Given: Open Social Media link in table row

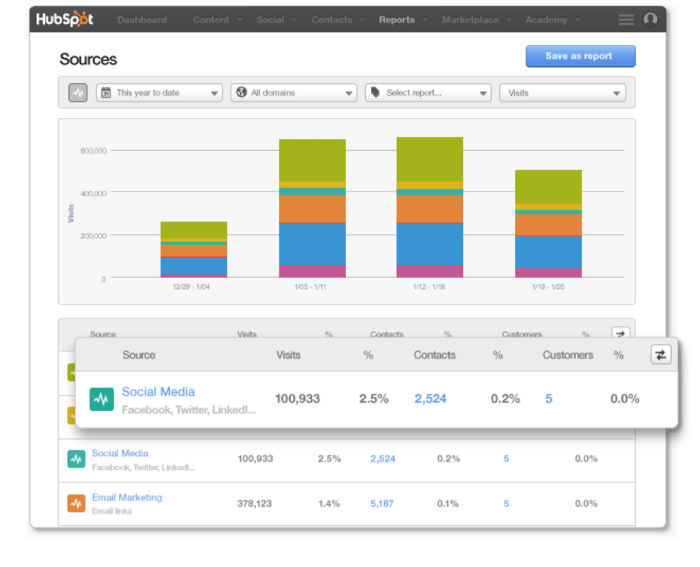Looking at the screenshot, I should (120, 453).
